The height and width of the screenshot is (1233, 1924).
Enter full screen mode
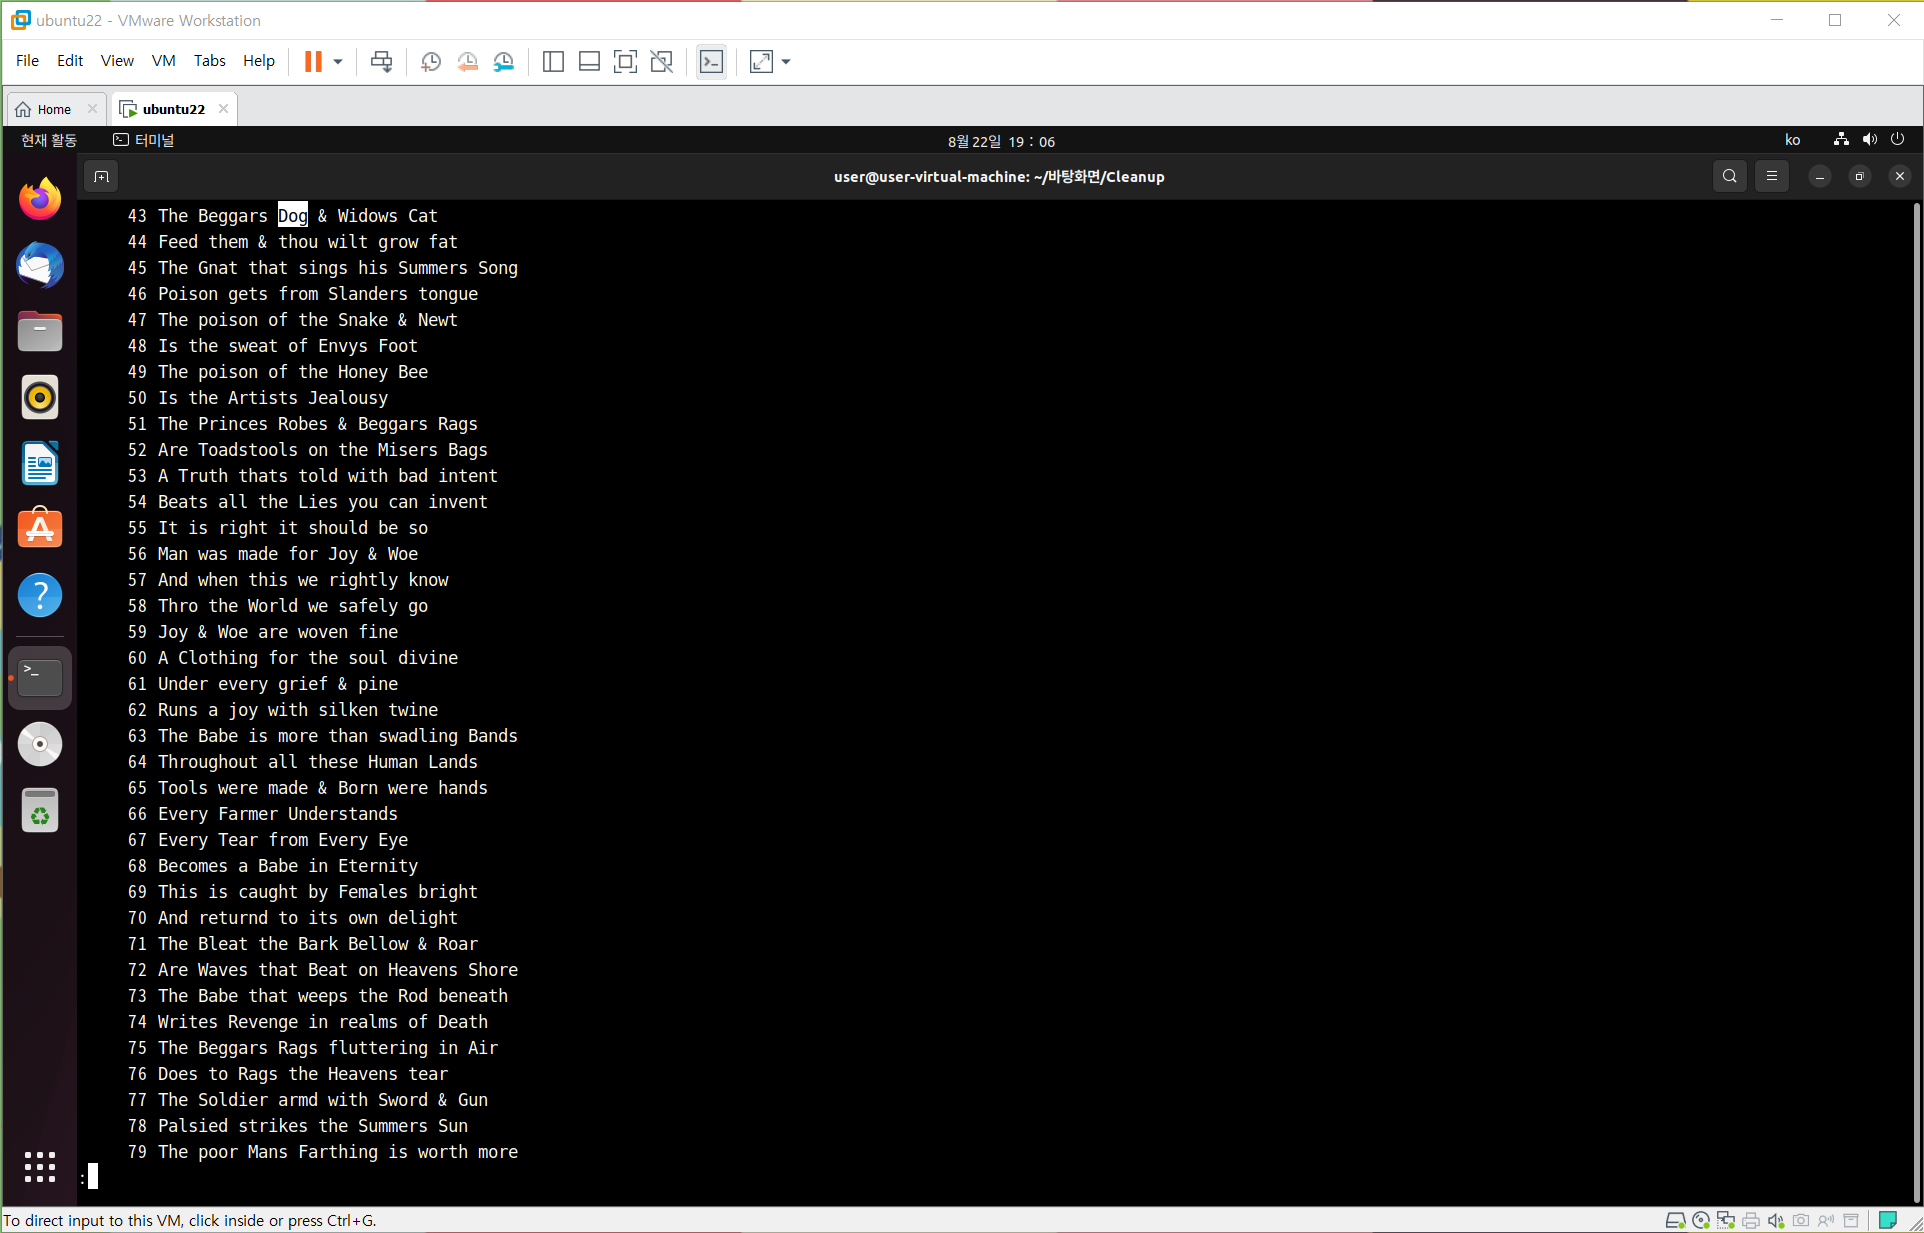click(x=625, y=62)
